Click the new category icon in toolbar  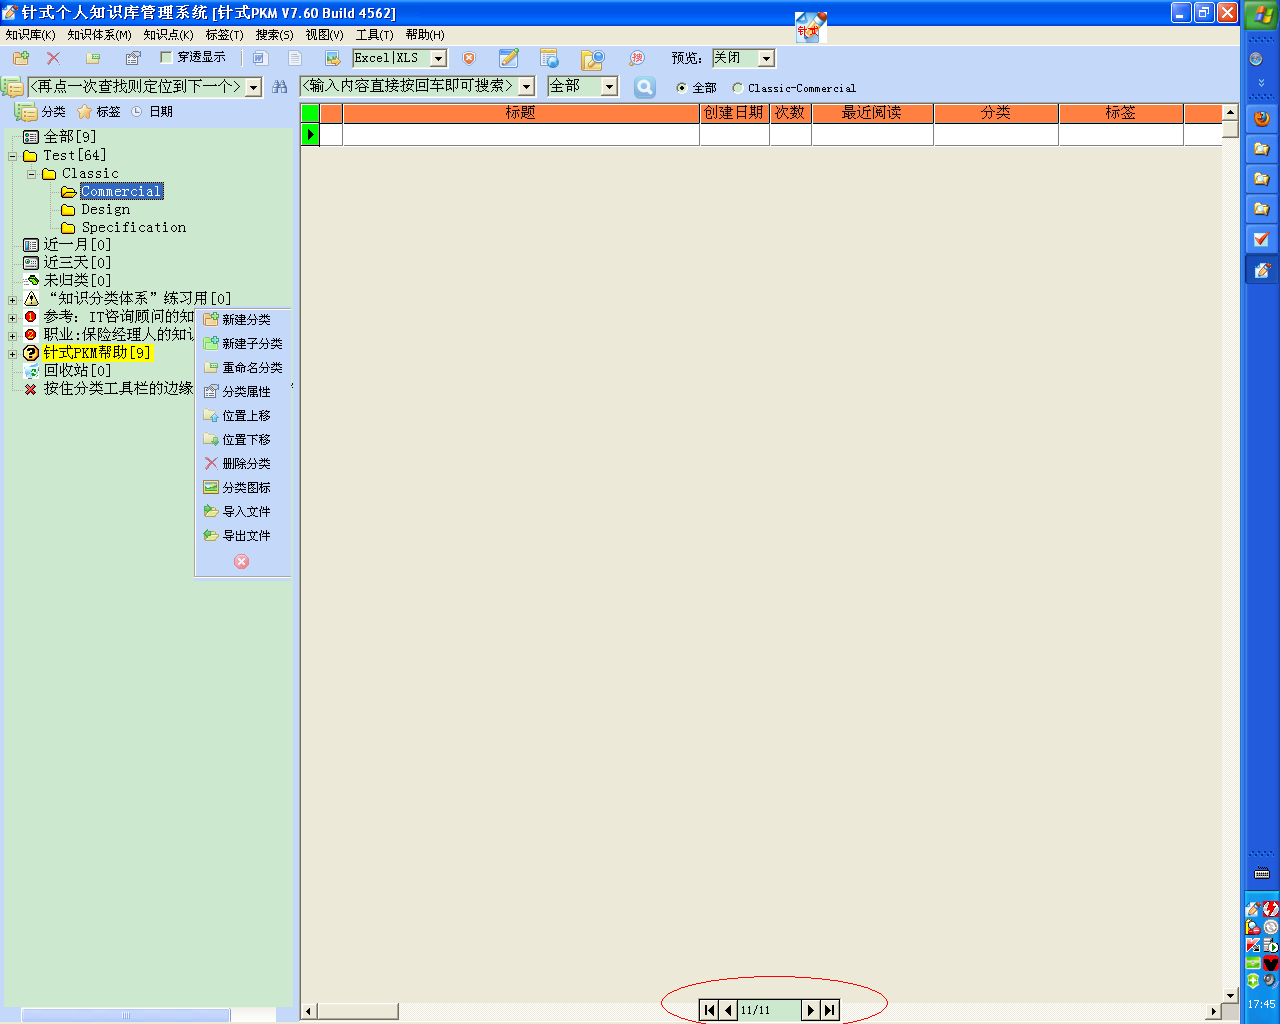[21, 58]
